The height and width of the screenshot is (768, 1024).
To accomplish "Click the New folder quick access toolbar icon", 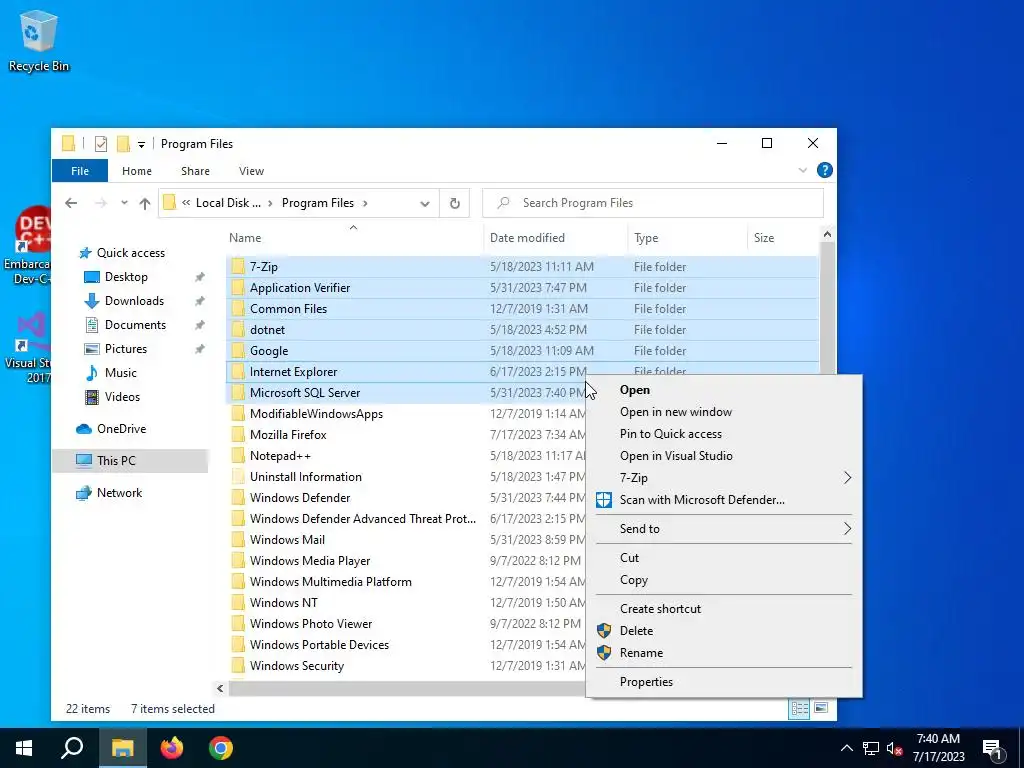I will [x=123, y=144].
